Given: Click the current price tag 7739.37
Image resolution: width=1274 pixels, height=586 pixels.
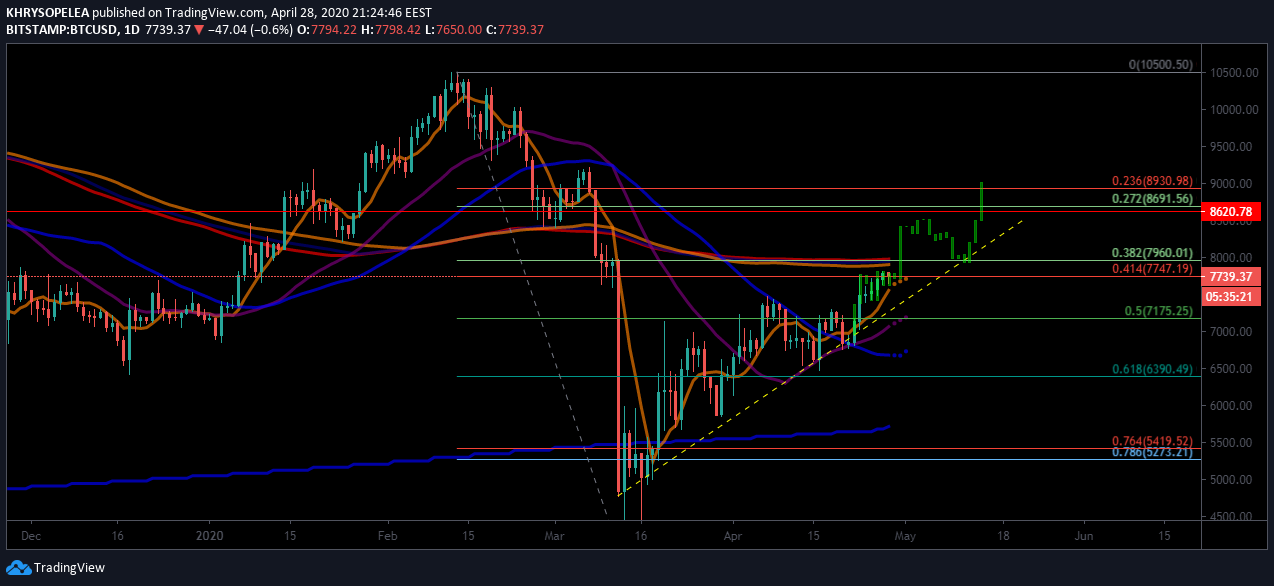Looking at the screenshot, I should [1230, 277].
